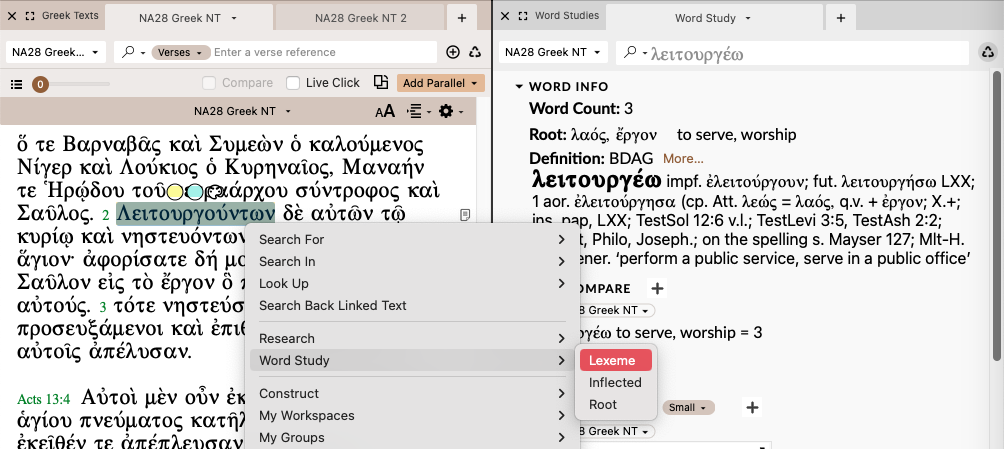Select Lexeme in the Word Study submenu

pyautogui.click(x=615, y=360)
